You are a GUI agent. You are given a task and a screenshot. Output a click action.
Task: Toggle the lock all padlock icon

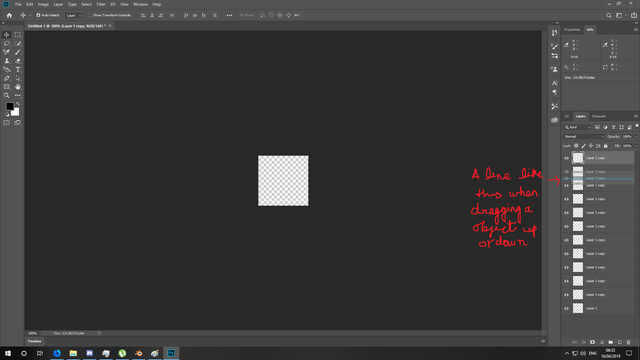(x=606, y=146)
